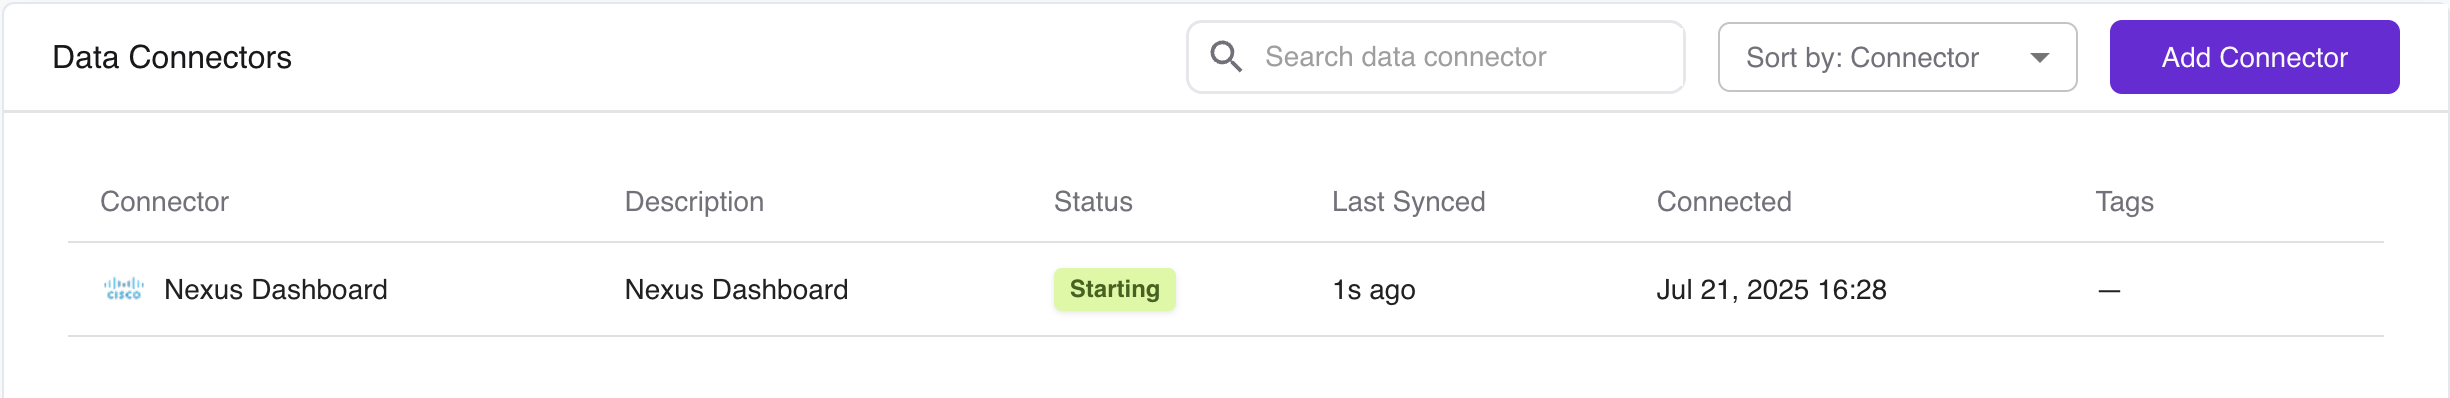Click the Sort by: Connector label text
This screenshot has width=2450, height=398.
click(x=1862, y=58)
